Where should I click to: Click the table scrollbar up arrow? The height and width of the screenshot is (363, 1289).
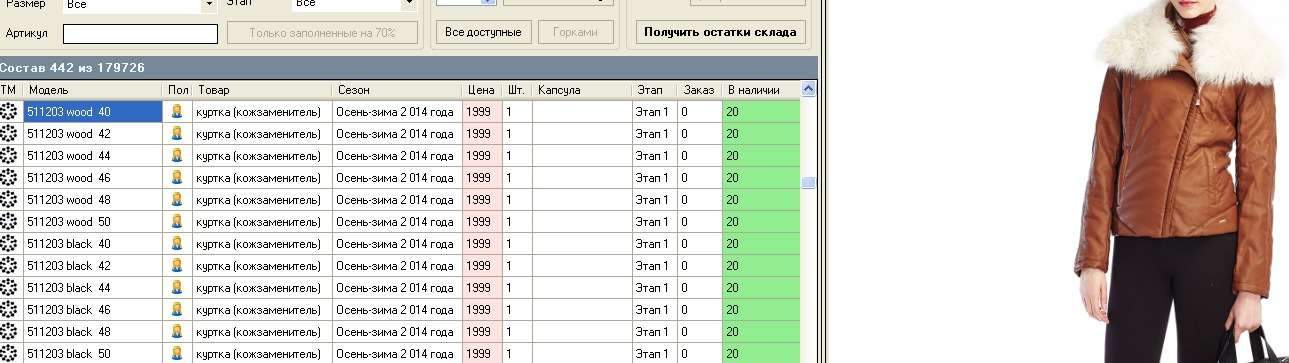click(808, 90)
